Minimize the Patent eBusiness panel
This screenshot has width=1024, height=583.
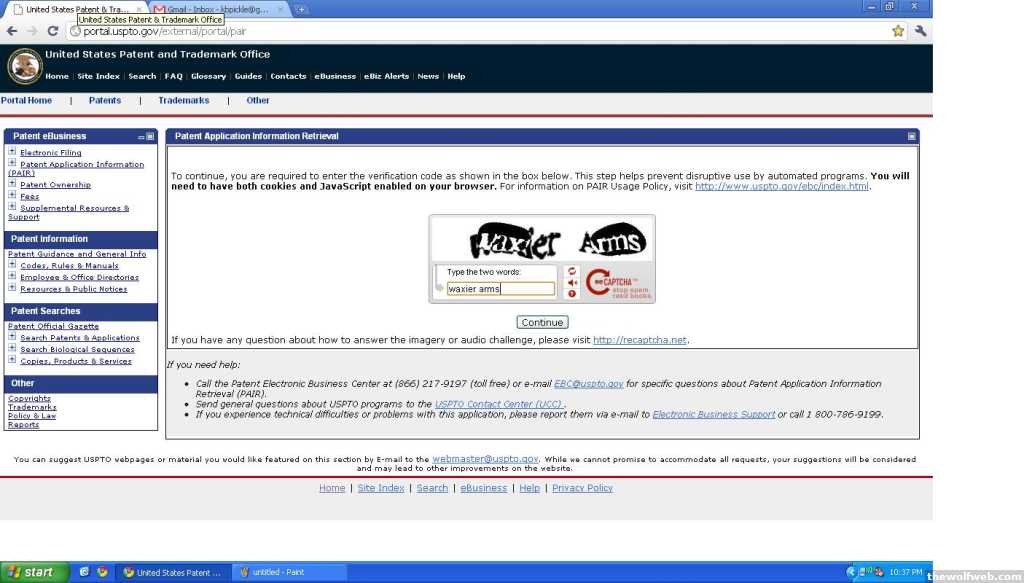coord(141,136)
